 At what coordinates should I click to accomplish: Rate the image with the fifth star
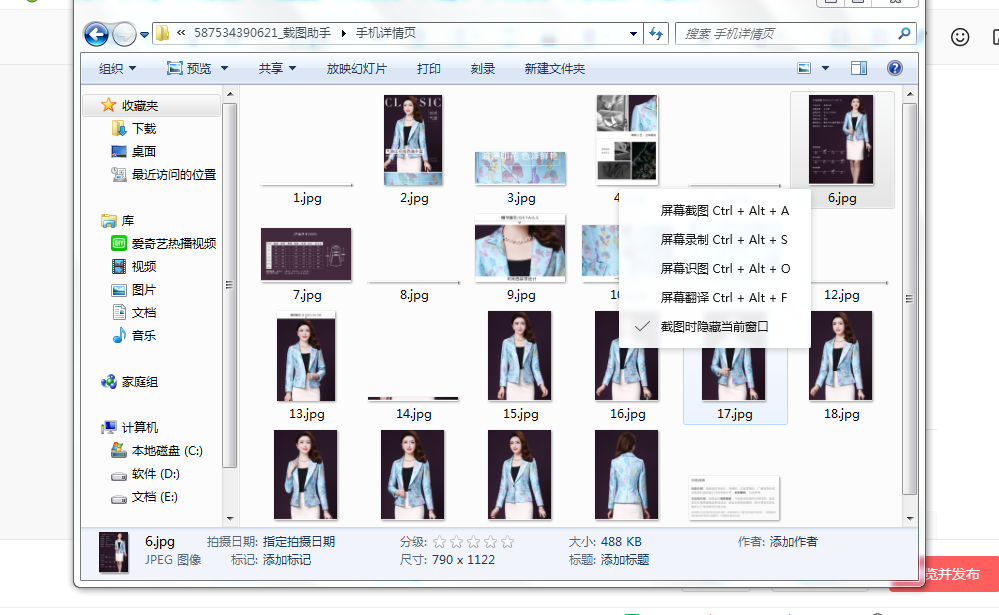(x=507, y=542)
